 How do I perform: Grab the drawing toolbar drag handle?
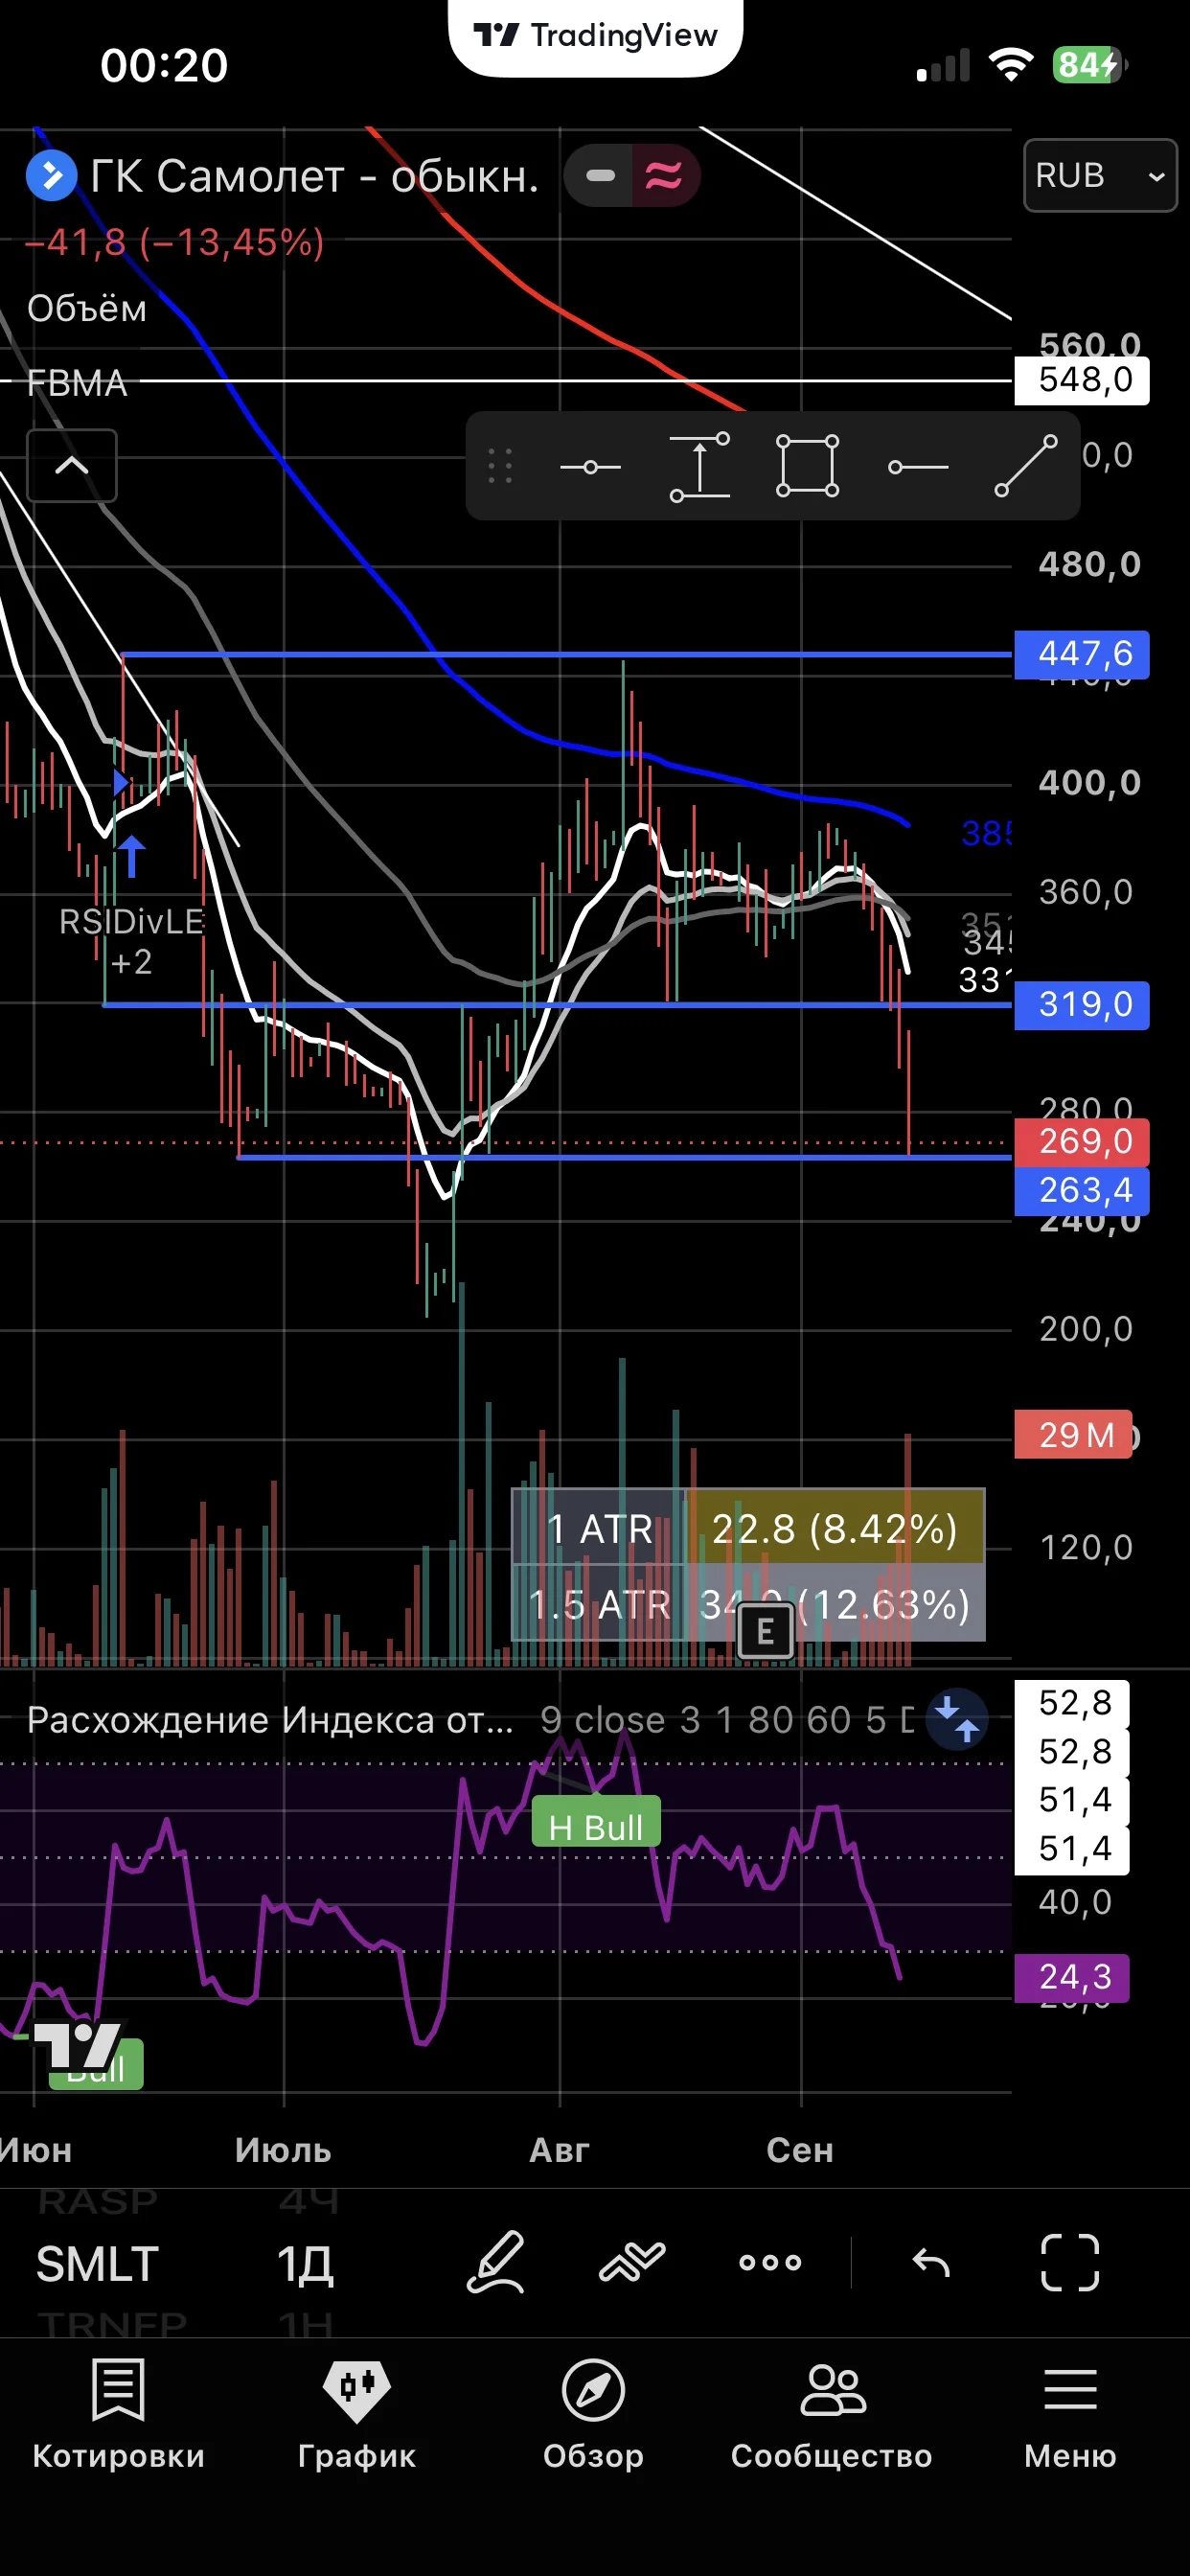pos(500,466)
